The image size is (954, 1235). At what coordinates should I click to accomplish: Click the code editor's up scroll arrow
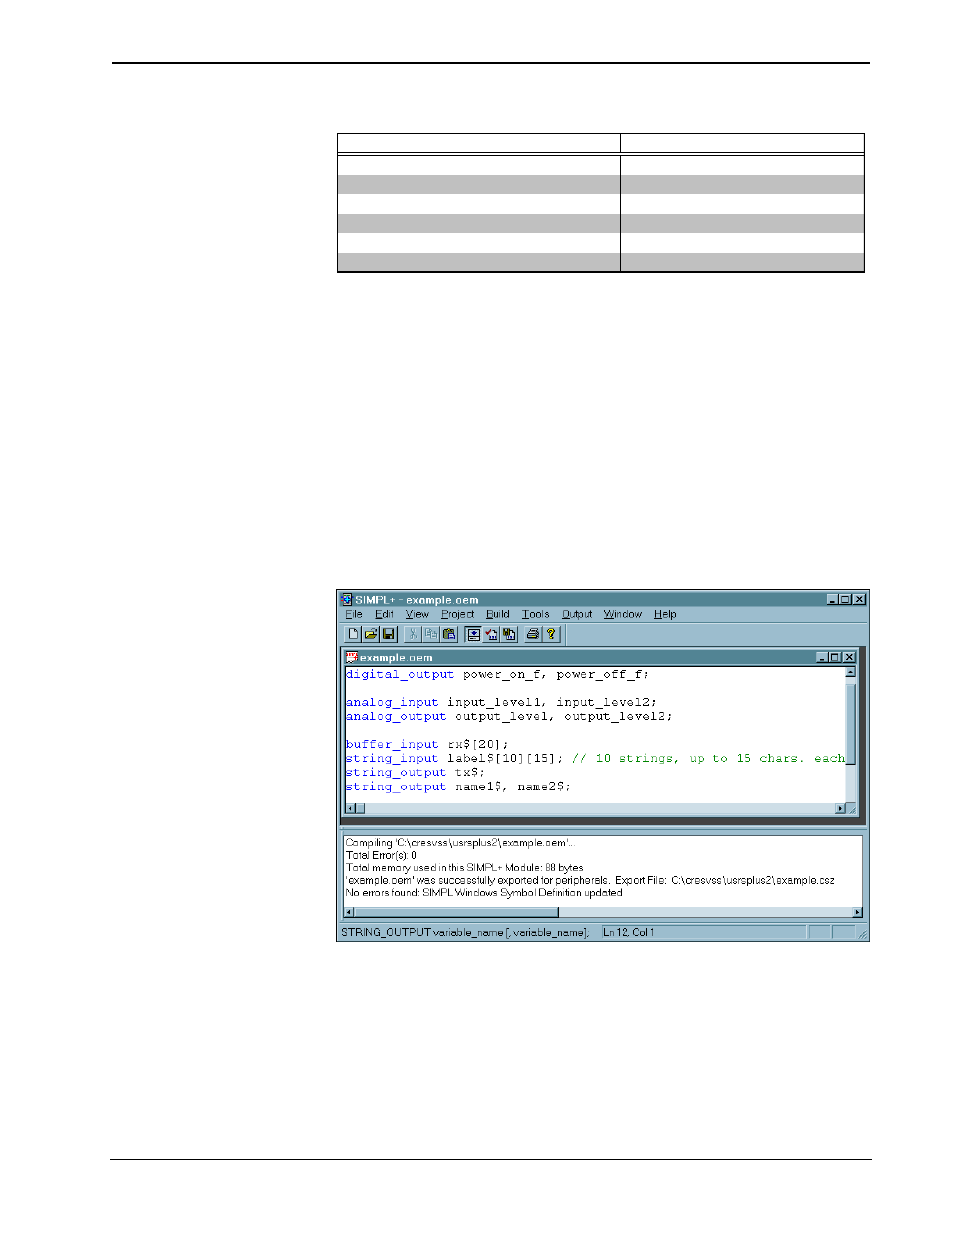point(851,673)
